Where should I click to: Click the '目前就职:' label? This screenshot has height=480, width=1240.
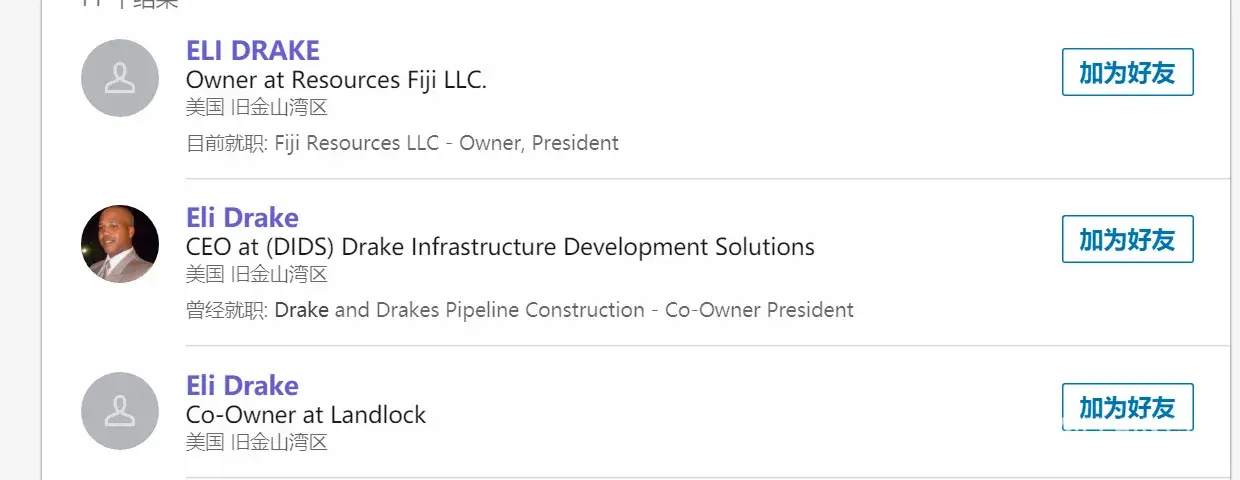tap(227, 143)
